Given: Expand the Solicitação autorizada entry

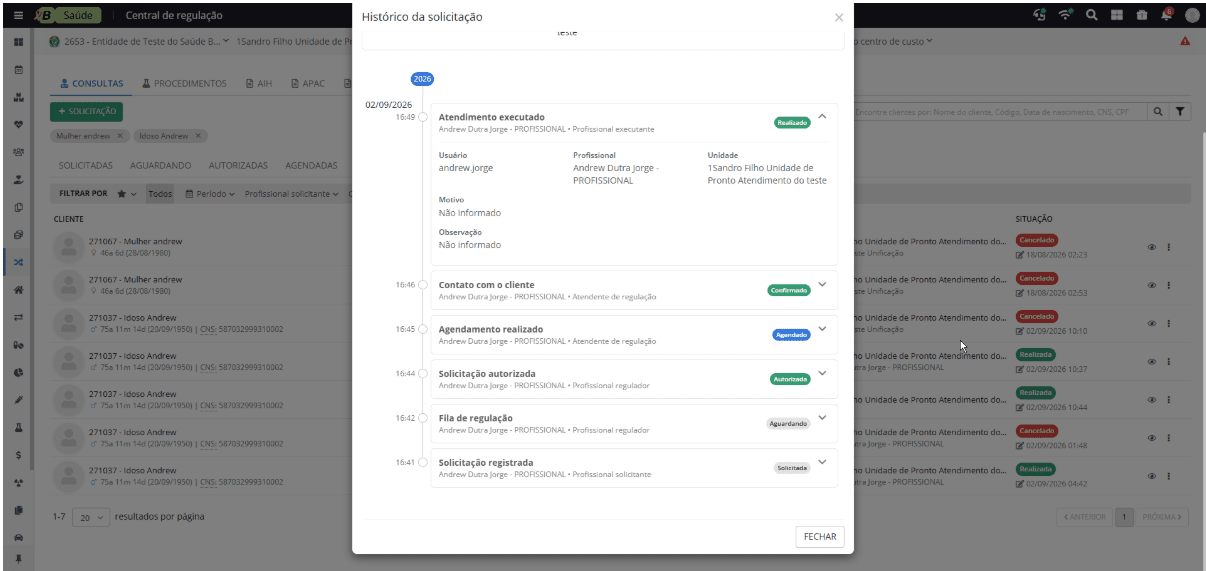Looking at the screenshot, I should 822,373.
